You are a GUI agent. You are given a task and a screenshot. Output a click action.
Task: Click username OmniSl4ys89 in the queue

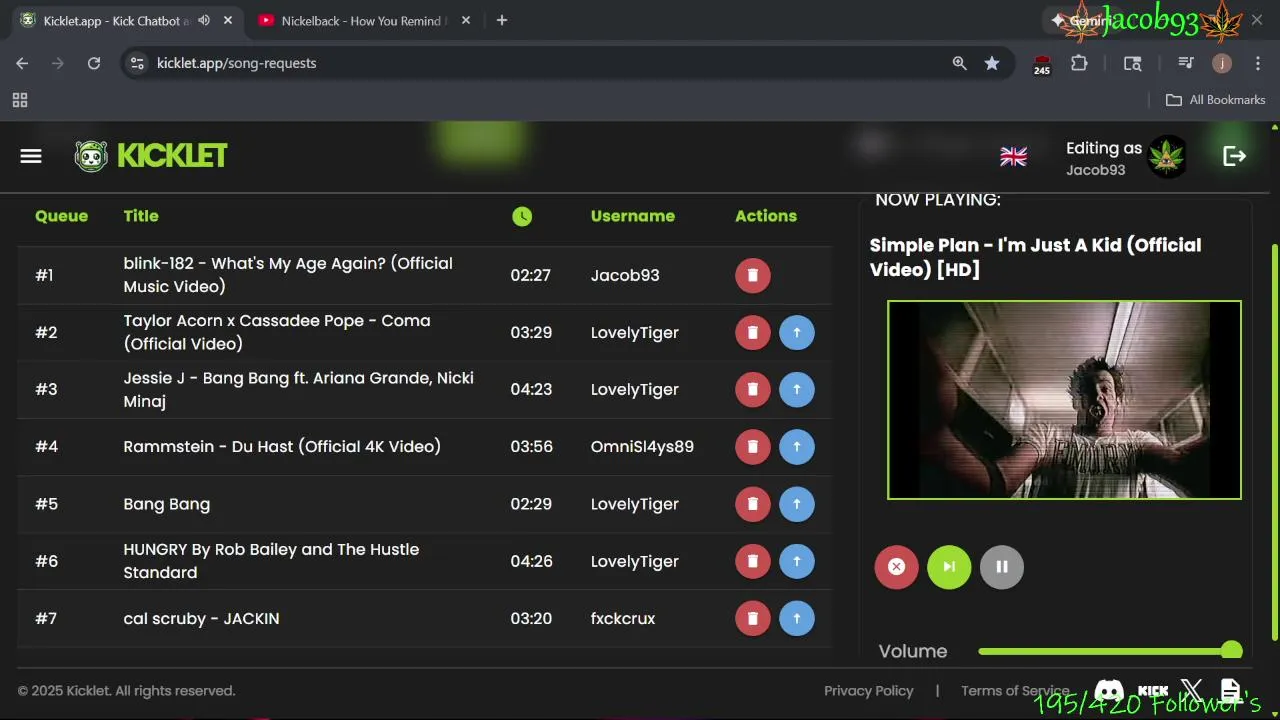tap(642, 447)
